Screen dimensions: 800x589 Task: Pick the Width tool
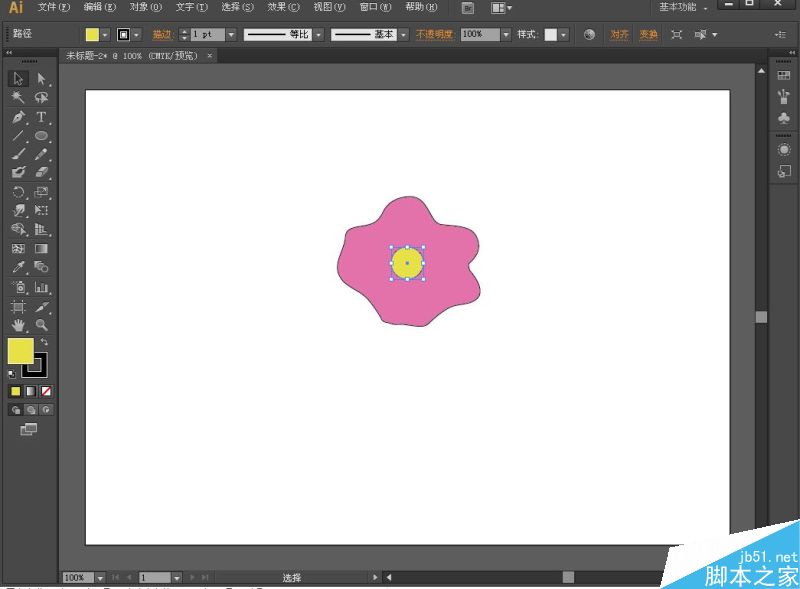(x=18, y=210)
